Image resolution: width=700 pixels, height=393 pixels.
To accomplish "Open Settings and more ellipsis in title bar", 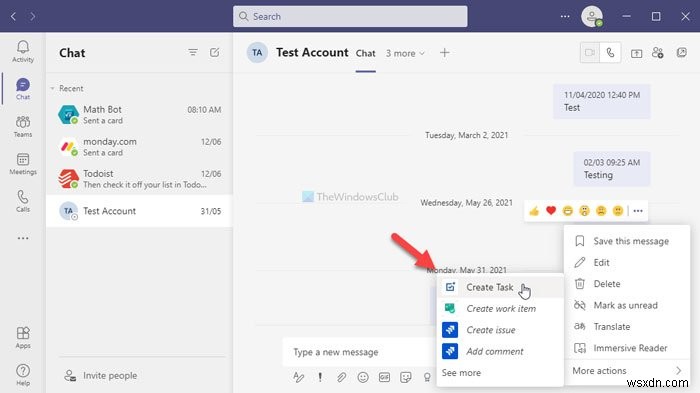I will (565, 17).
